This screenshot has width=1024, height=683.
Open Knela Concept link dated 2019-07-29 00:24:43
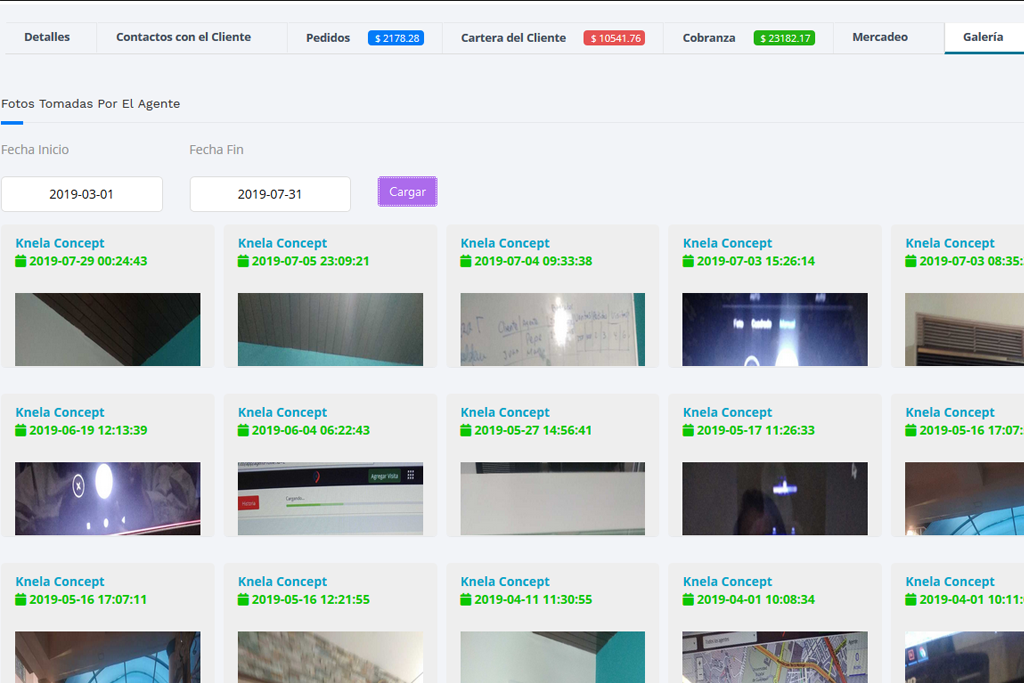pos(60,243)
